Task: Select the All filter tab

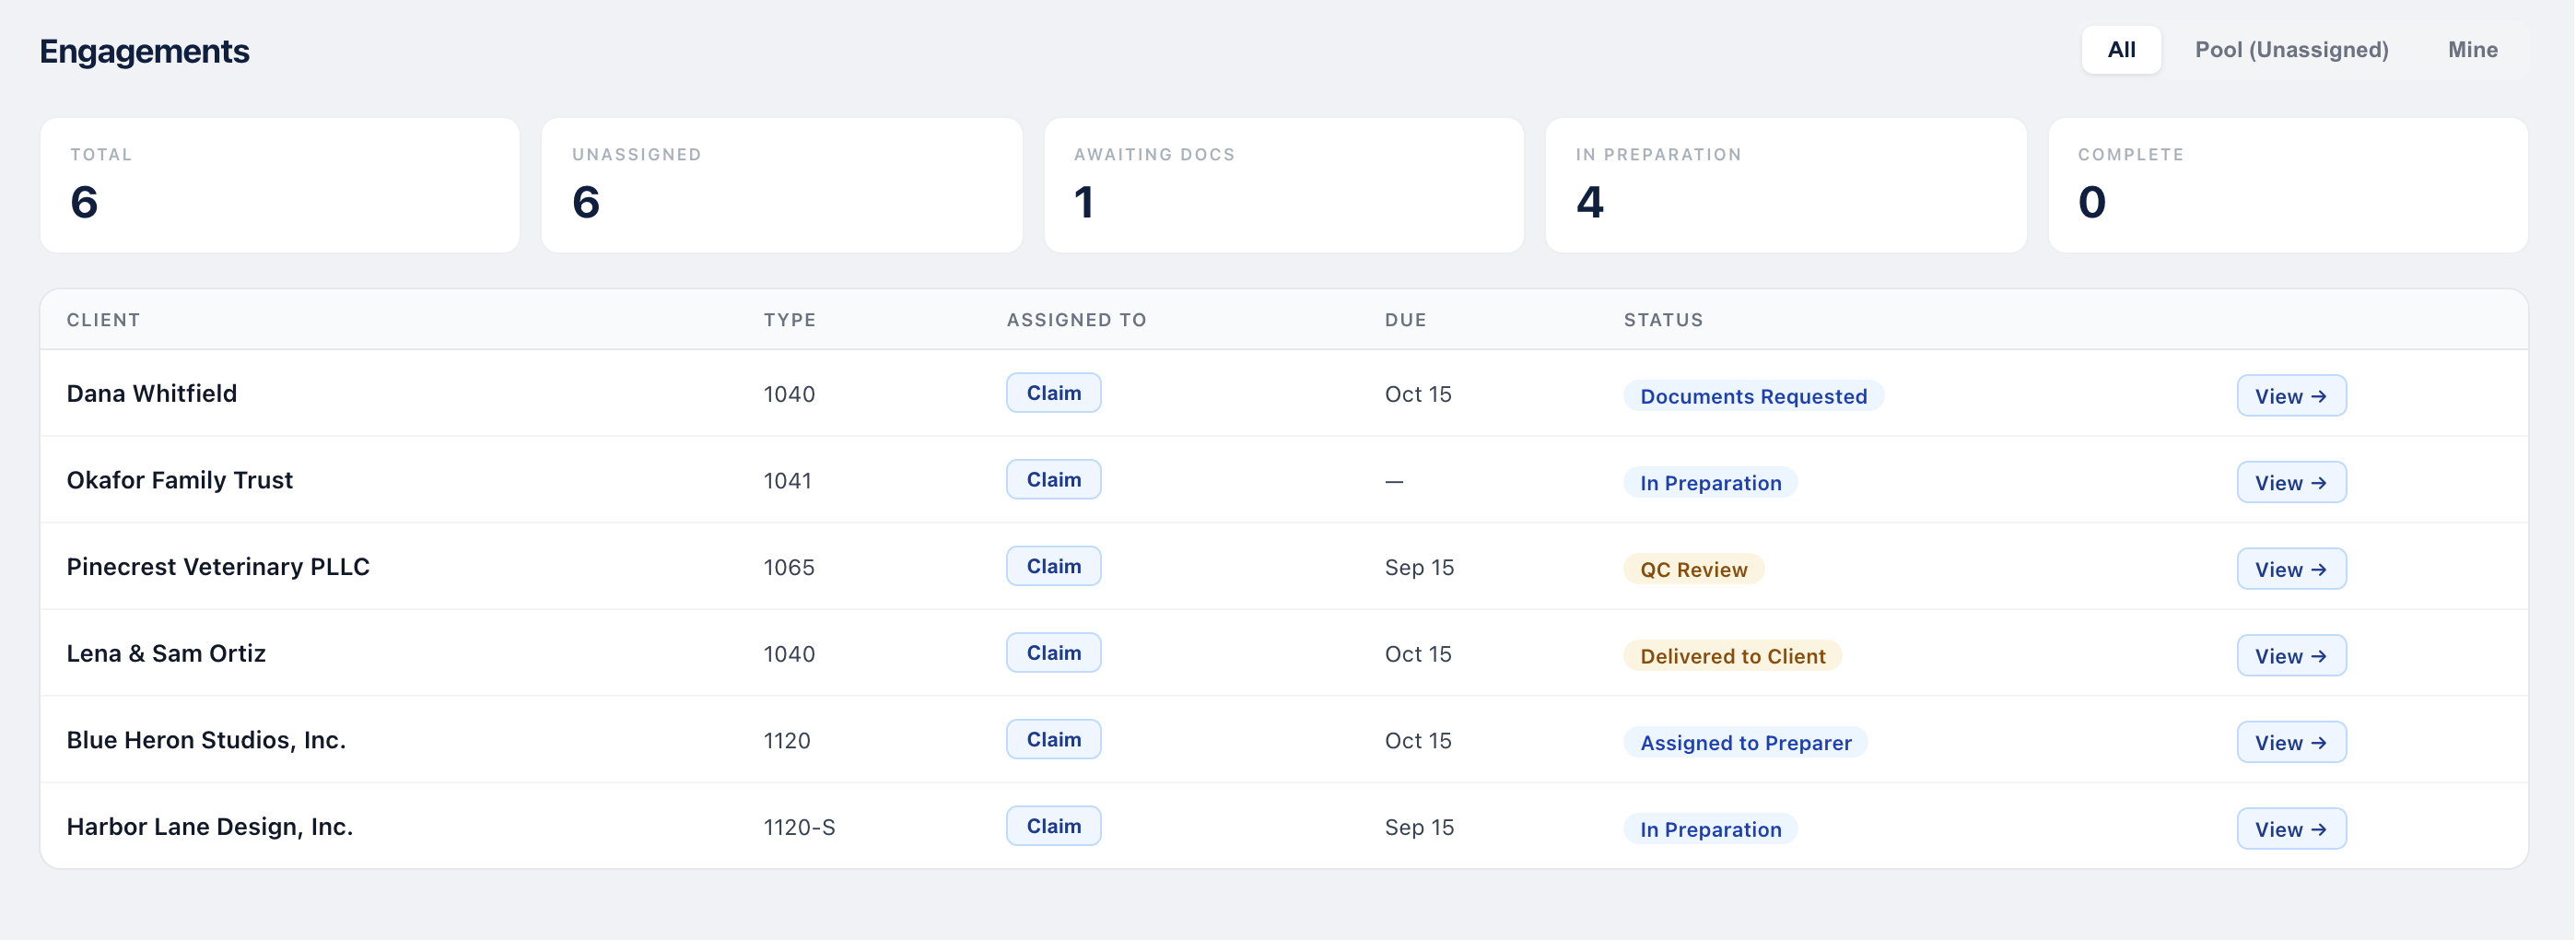Action: (x=2121, y=50)
